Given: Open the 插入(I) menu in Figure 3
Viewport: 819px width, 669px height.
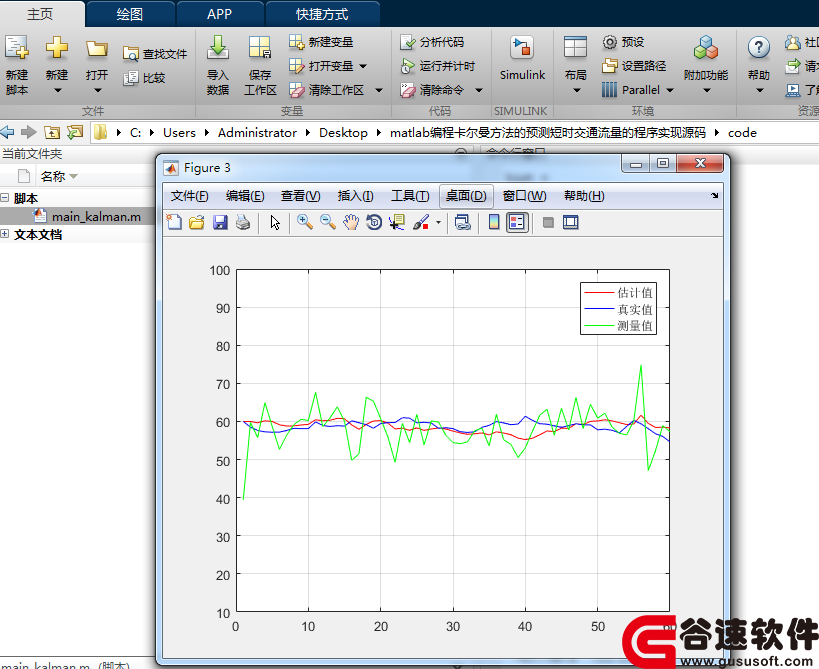Looking at the screenshot, I should click(x=355, y=196).
